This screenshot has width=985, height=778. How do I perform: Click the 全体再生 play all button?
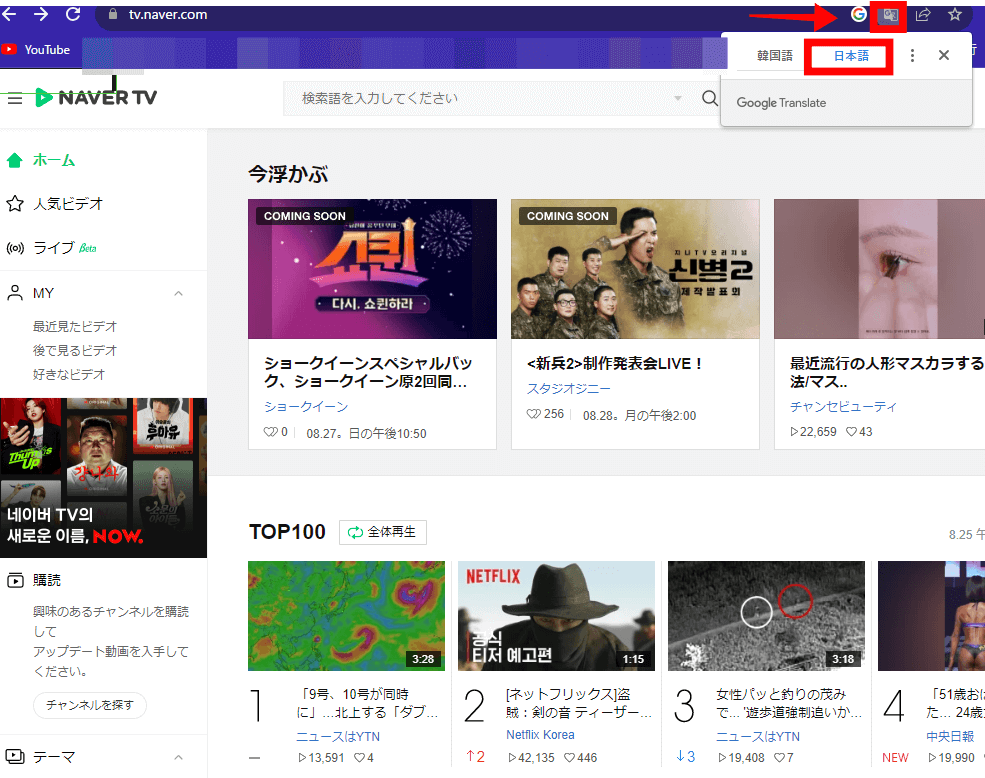click(x=383, y=532)
